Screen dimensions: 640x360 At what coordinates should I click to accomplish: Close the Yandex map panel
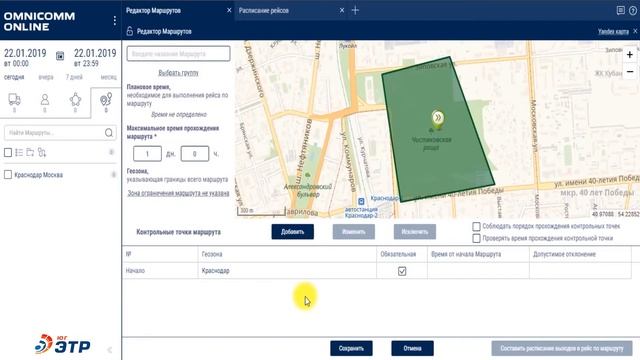point(635,31)
